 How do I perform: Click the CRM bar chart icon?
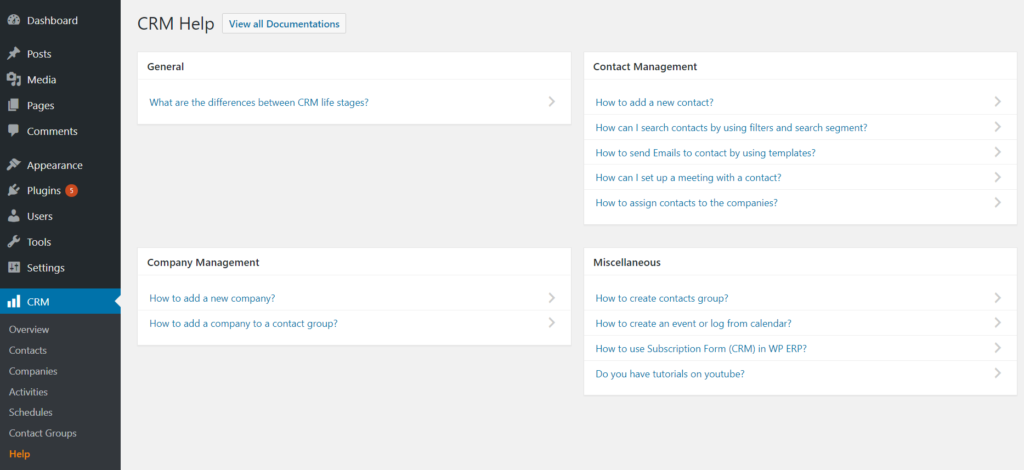pyautogui.click(x=14, y=302)
